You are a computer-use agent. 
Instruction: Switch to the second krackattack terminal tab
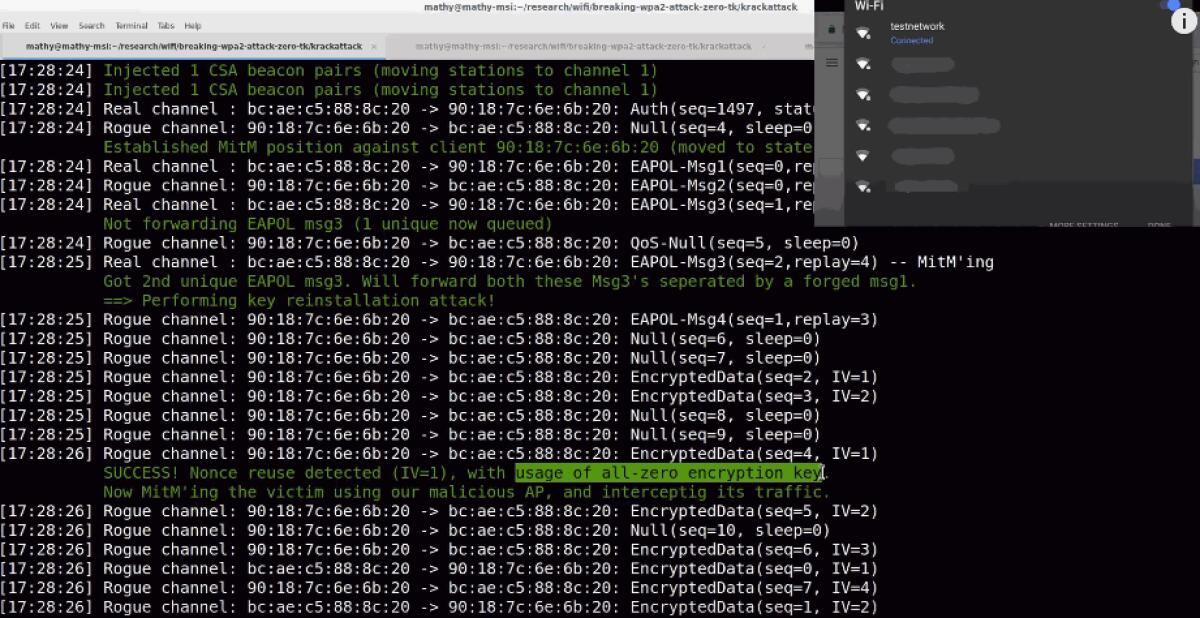[590, 46]
